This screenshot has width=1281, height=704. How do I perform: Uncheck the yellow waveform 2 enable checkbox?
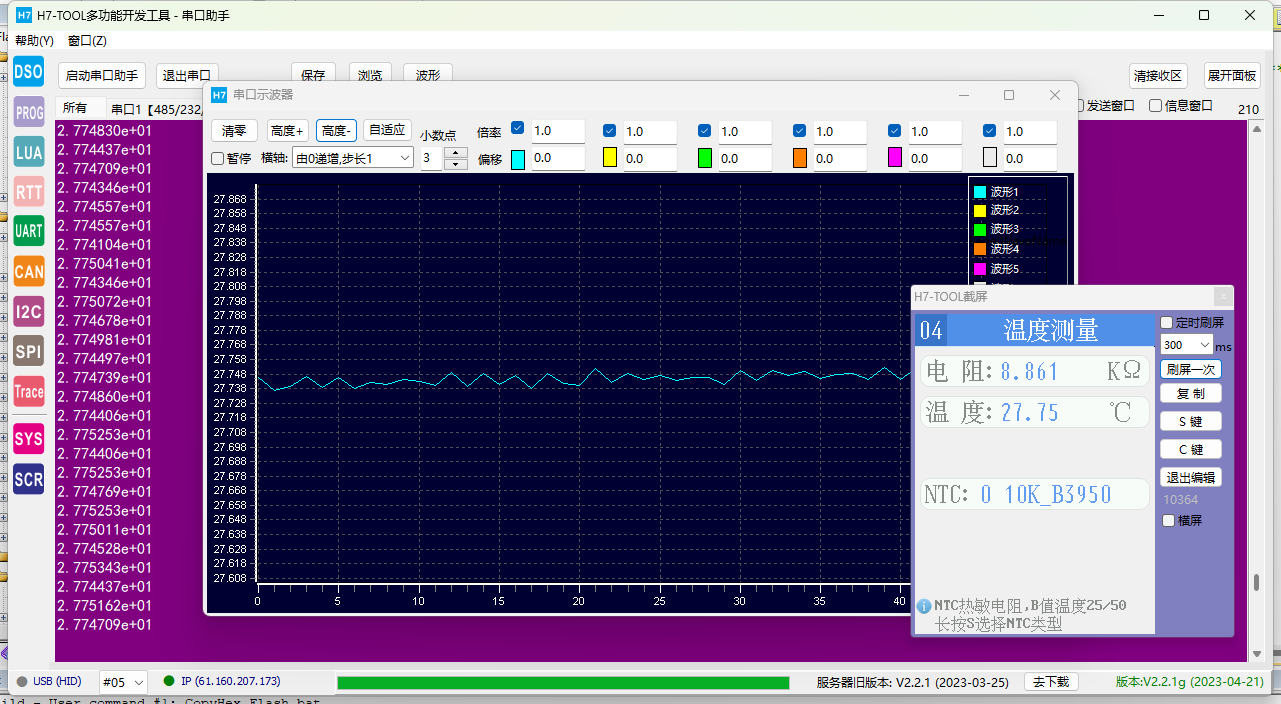[x=610, y=131]
